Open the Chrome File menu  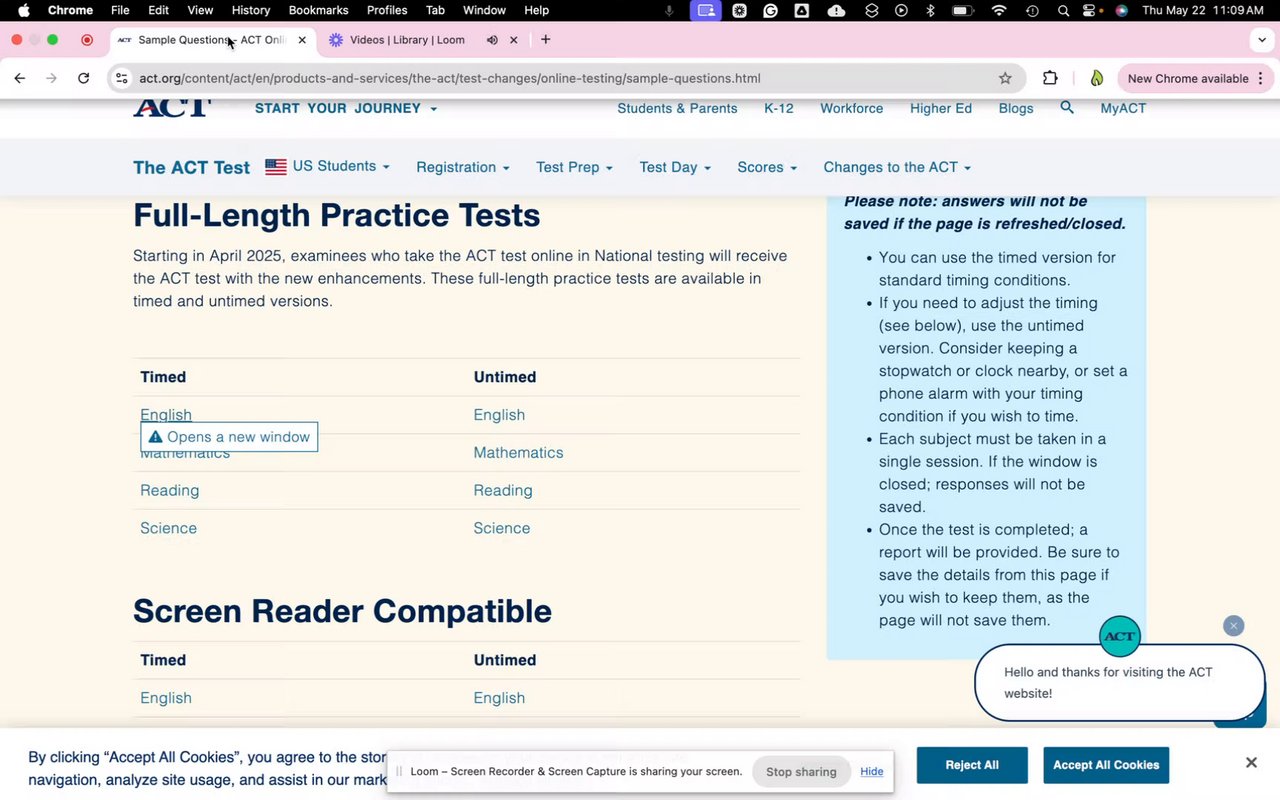pyautogui.click(x=120, y=10)
